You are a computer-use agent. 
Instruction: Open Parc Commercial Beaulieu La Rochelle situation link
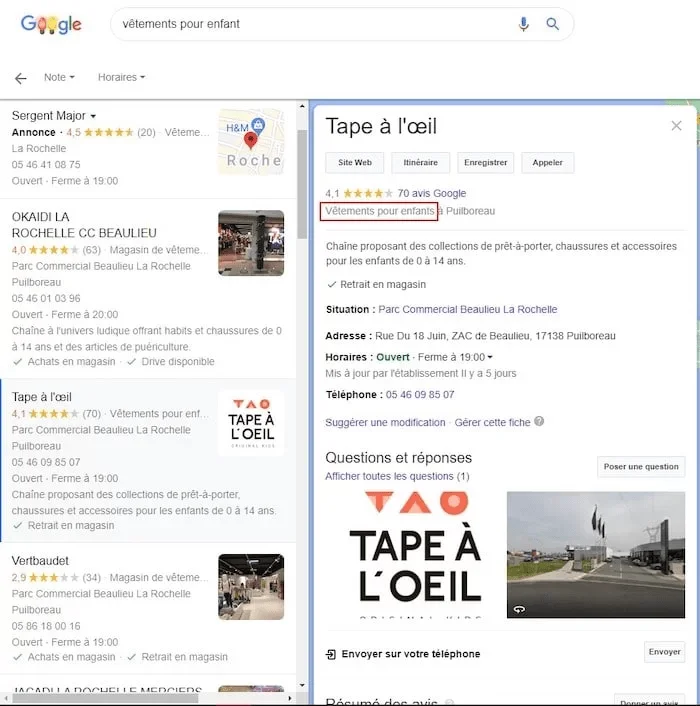[x=468, y=309]
